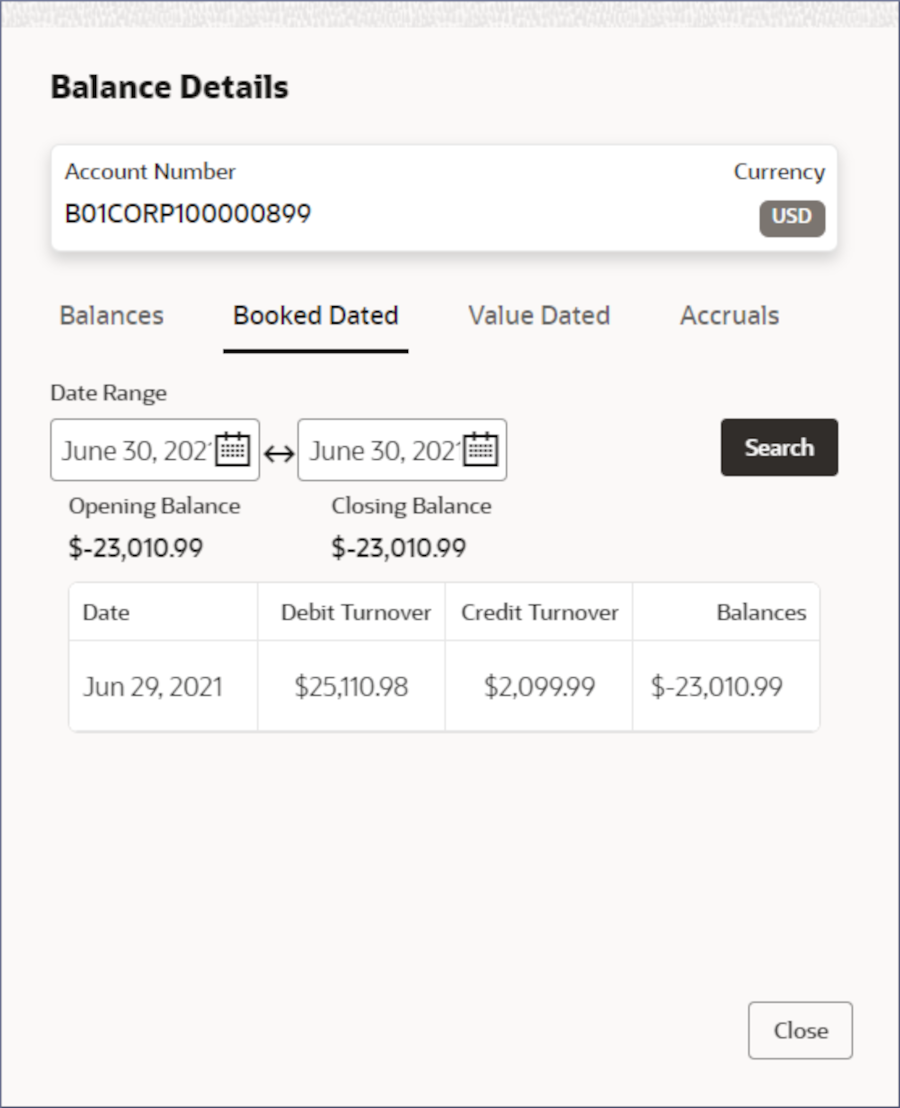Image resolution: width=900 pixels, height=1108 pixels.
Task: Click the $2,099.99 credit turnover cell
Action: click(538, 686)
